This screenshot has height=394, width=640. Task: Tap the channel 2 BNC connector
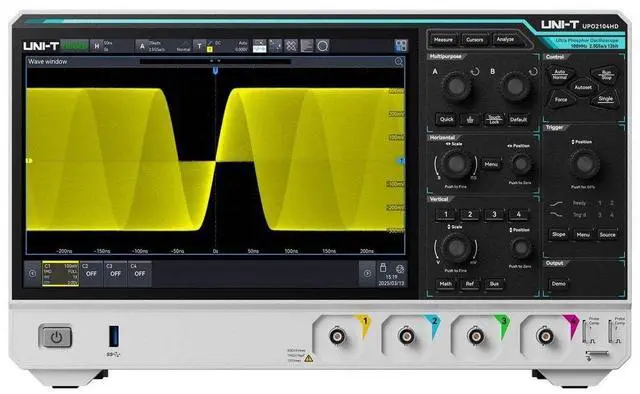tap(407, 337)
